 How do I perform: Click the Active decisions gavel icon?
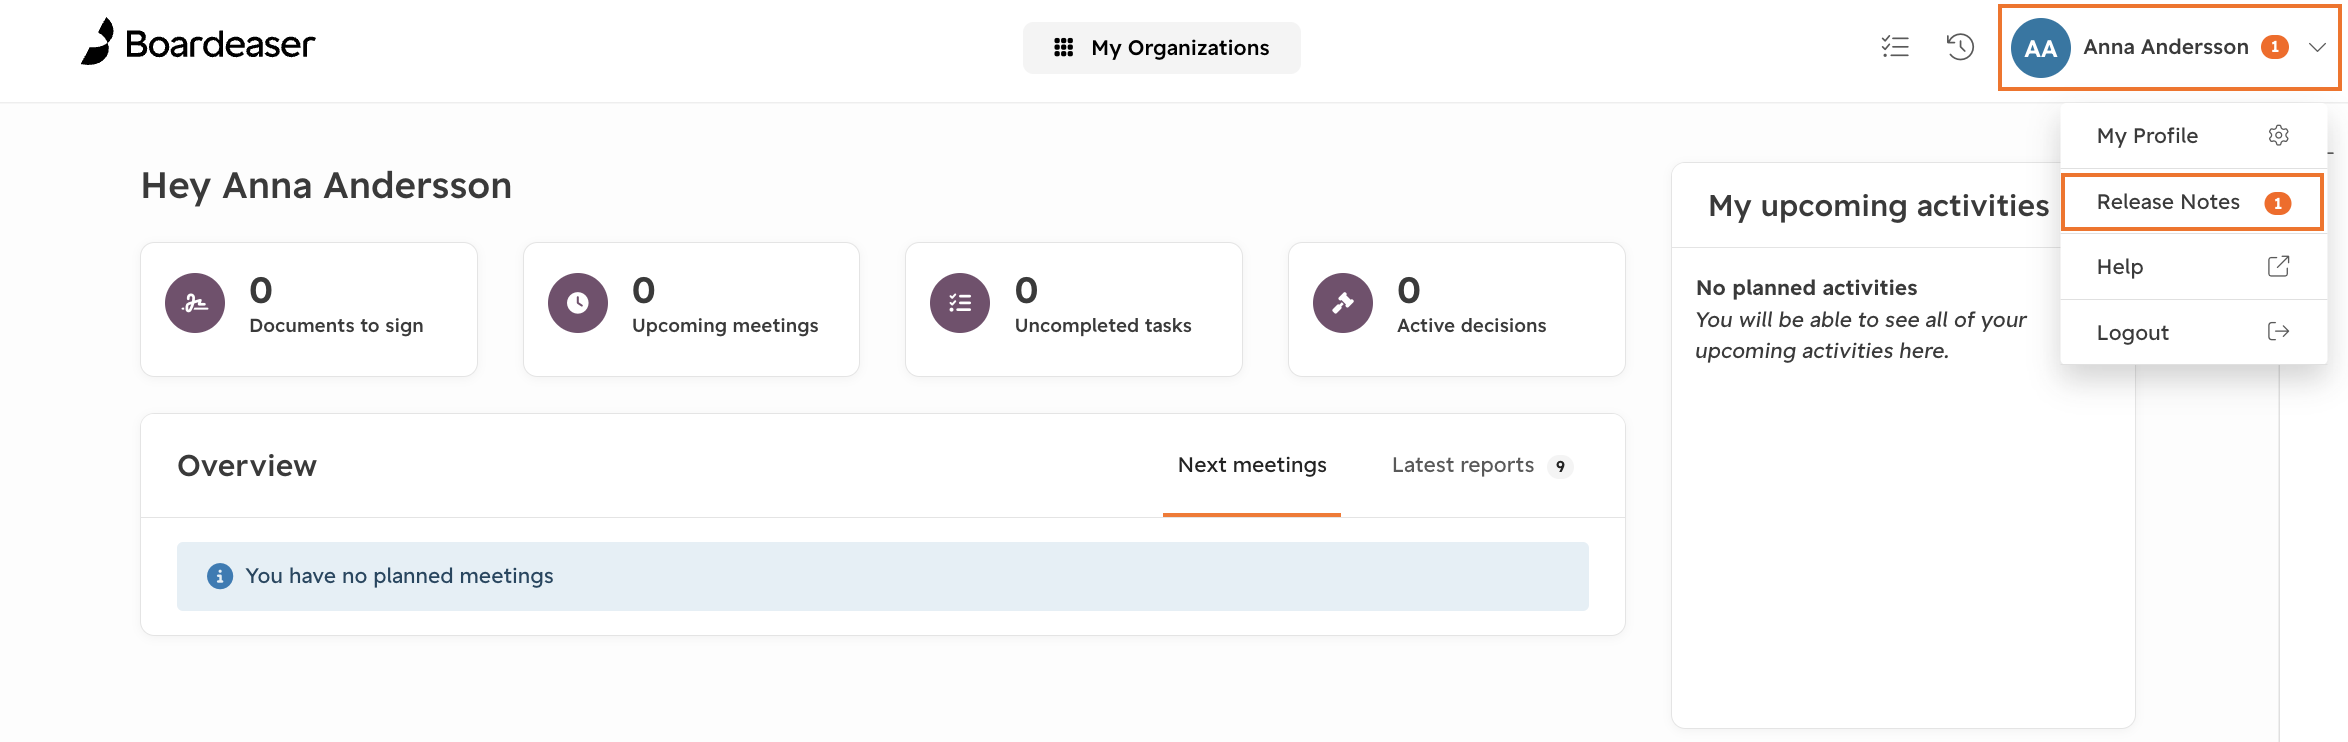tap(1343, 303)
